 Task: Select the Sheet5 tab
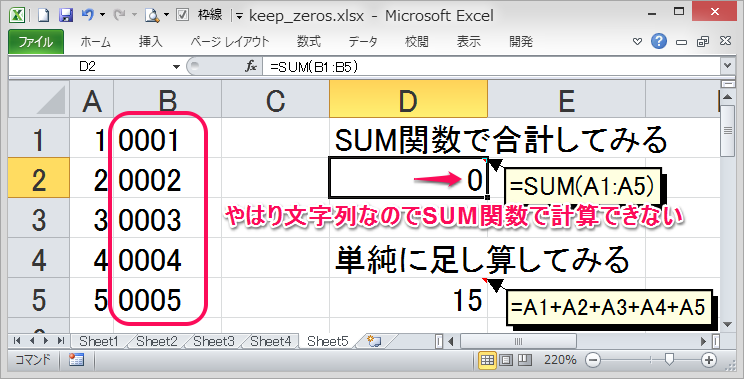coord(327,341)
